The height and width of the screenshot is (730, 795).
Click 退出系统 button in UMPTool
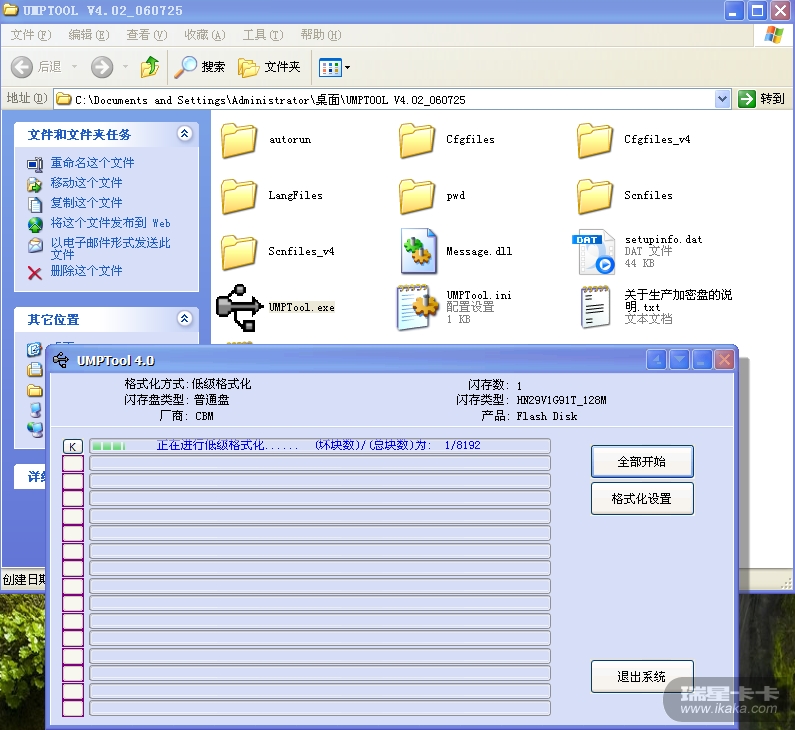642,677
